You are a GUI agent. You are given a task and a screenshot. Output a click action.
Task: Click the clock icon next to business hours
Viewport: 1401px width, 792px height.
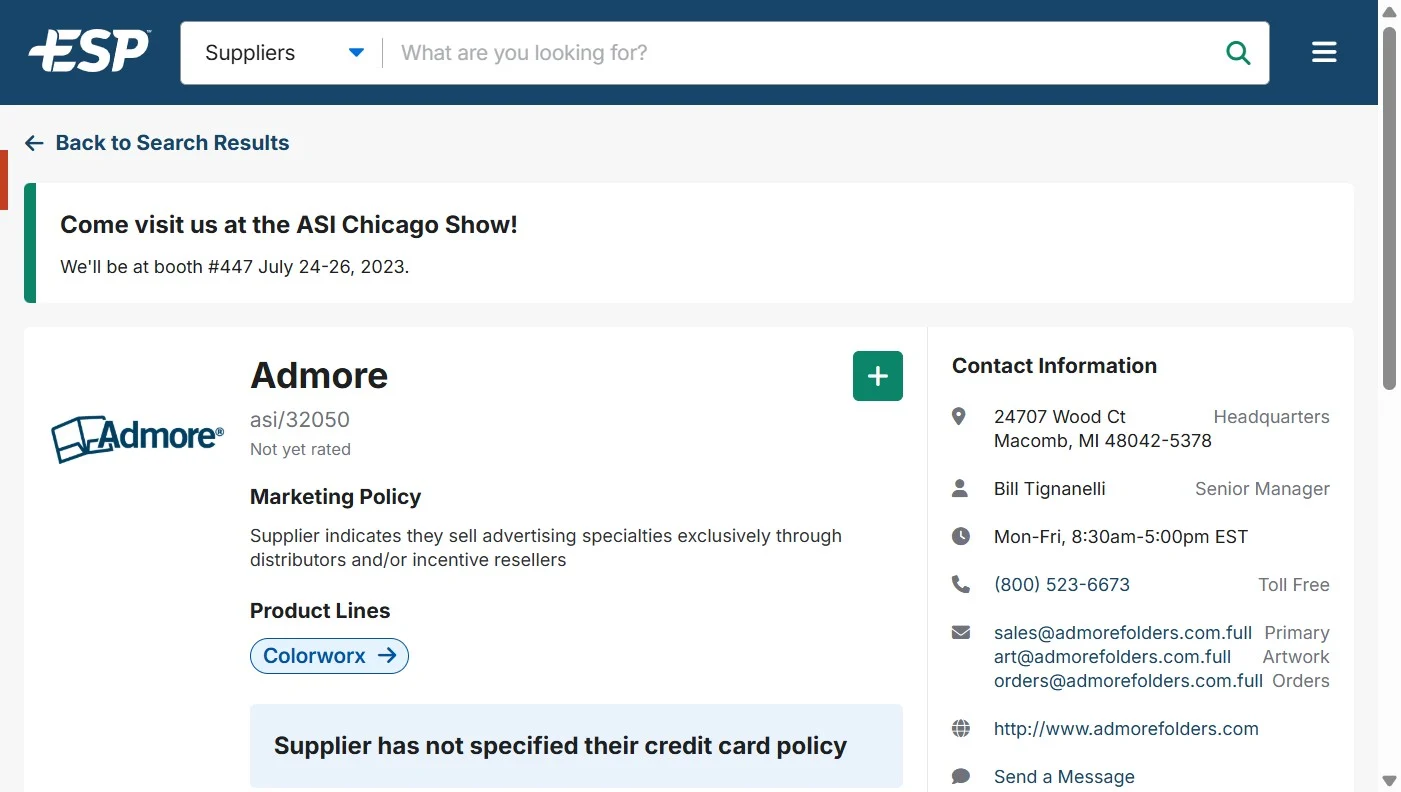click(961, 536)
